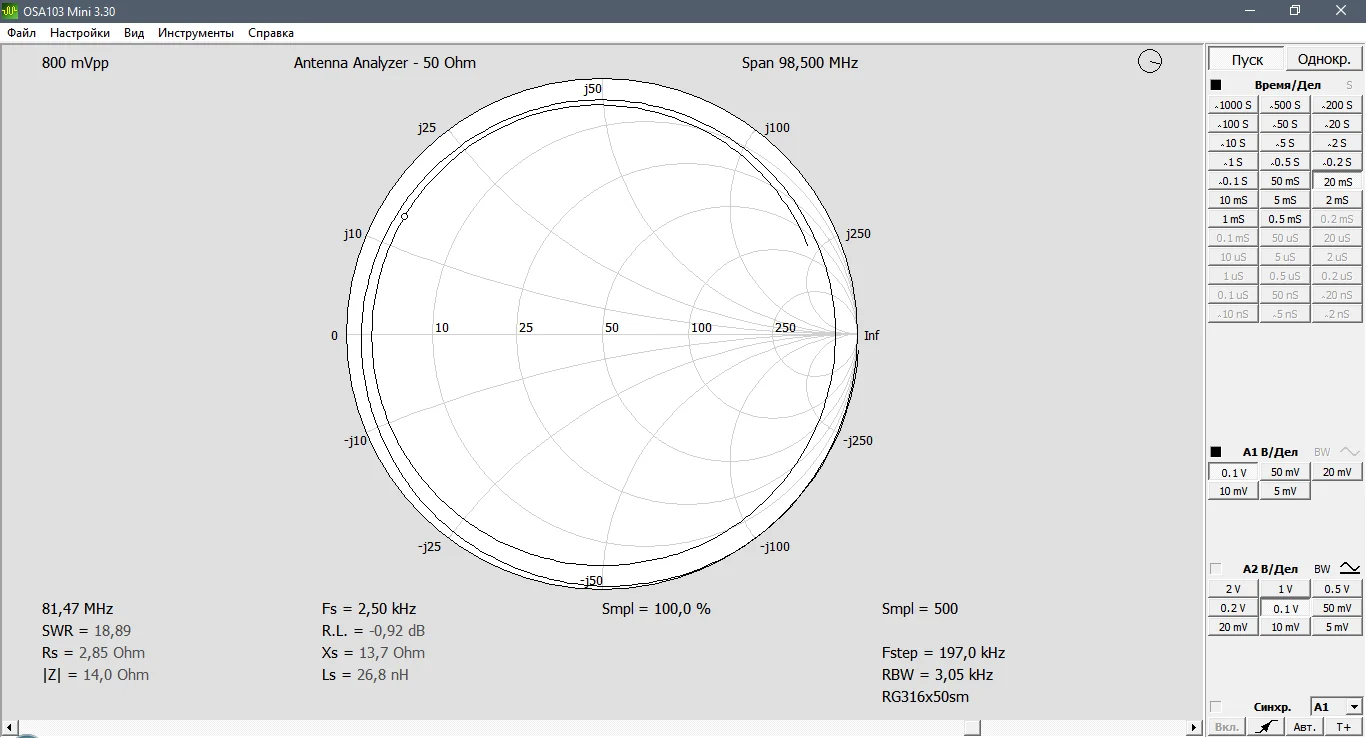Select the 50 S time base button
1366x738 pixels.
coord(1285,124)
